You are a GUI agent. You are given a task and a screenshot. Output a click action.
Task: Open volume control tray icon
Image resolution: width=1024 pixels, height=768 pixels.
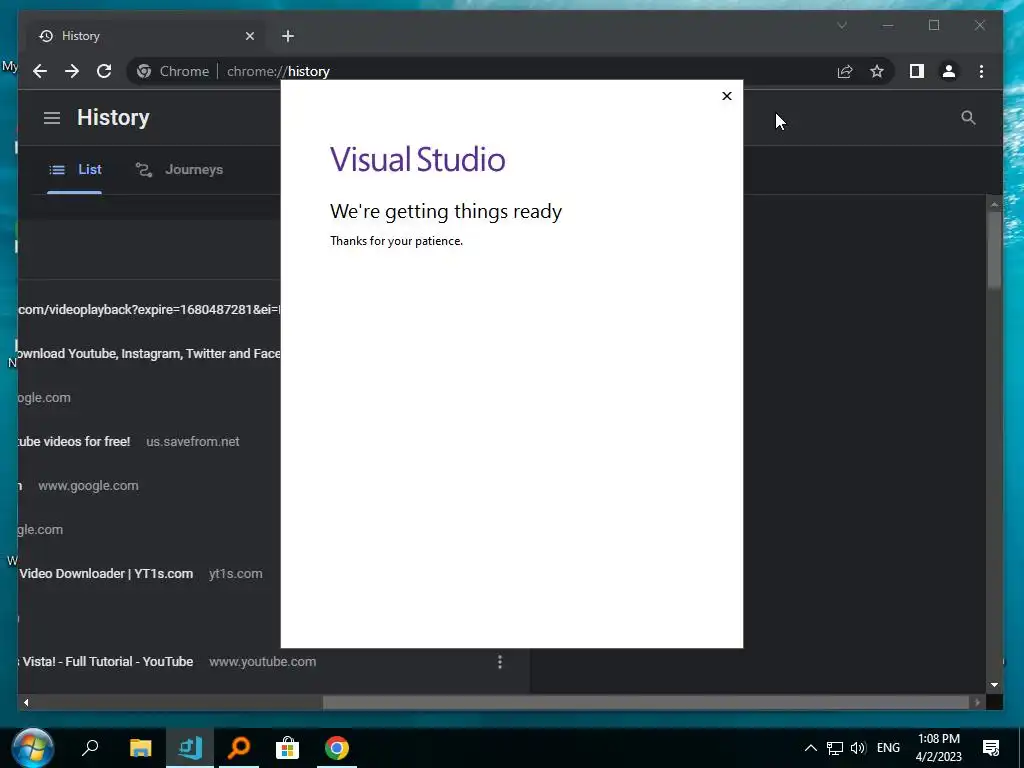858,748
